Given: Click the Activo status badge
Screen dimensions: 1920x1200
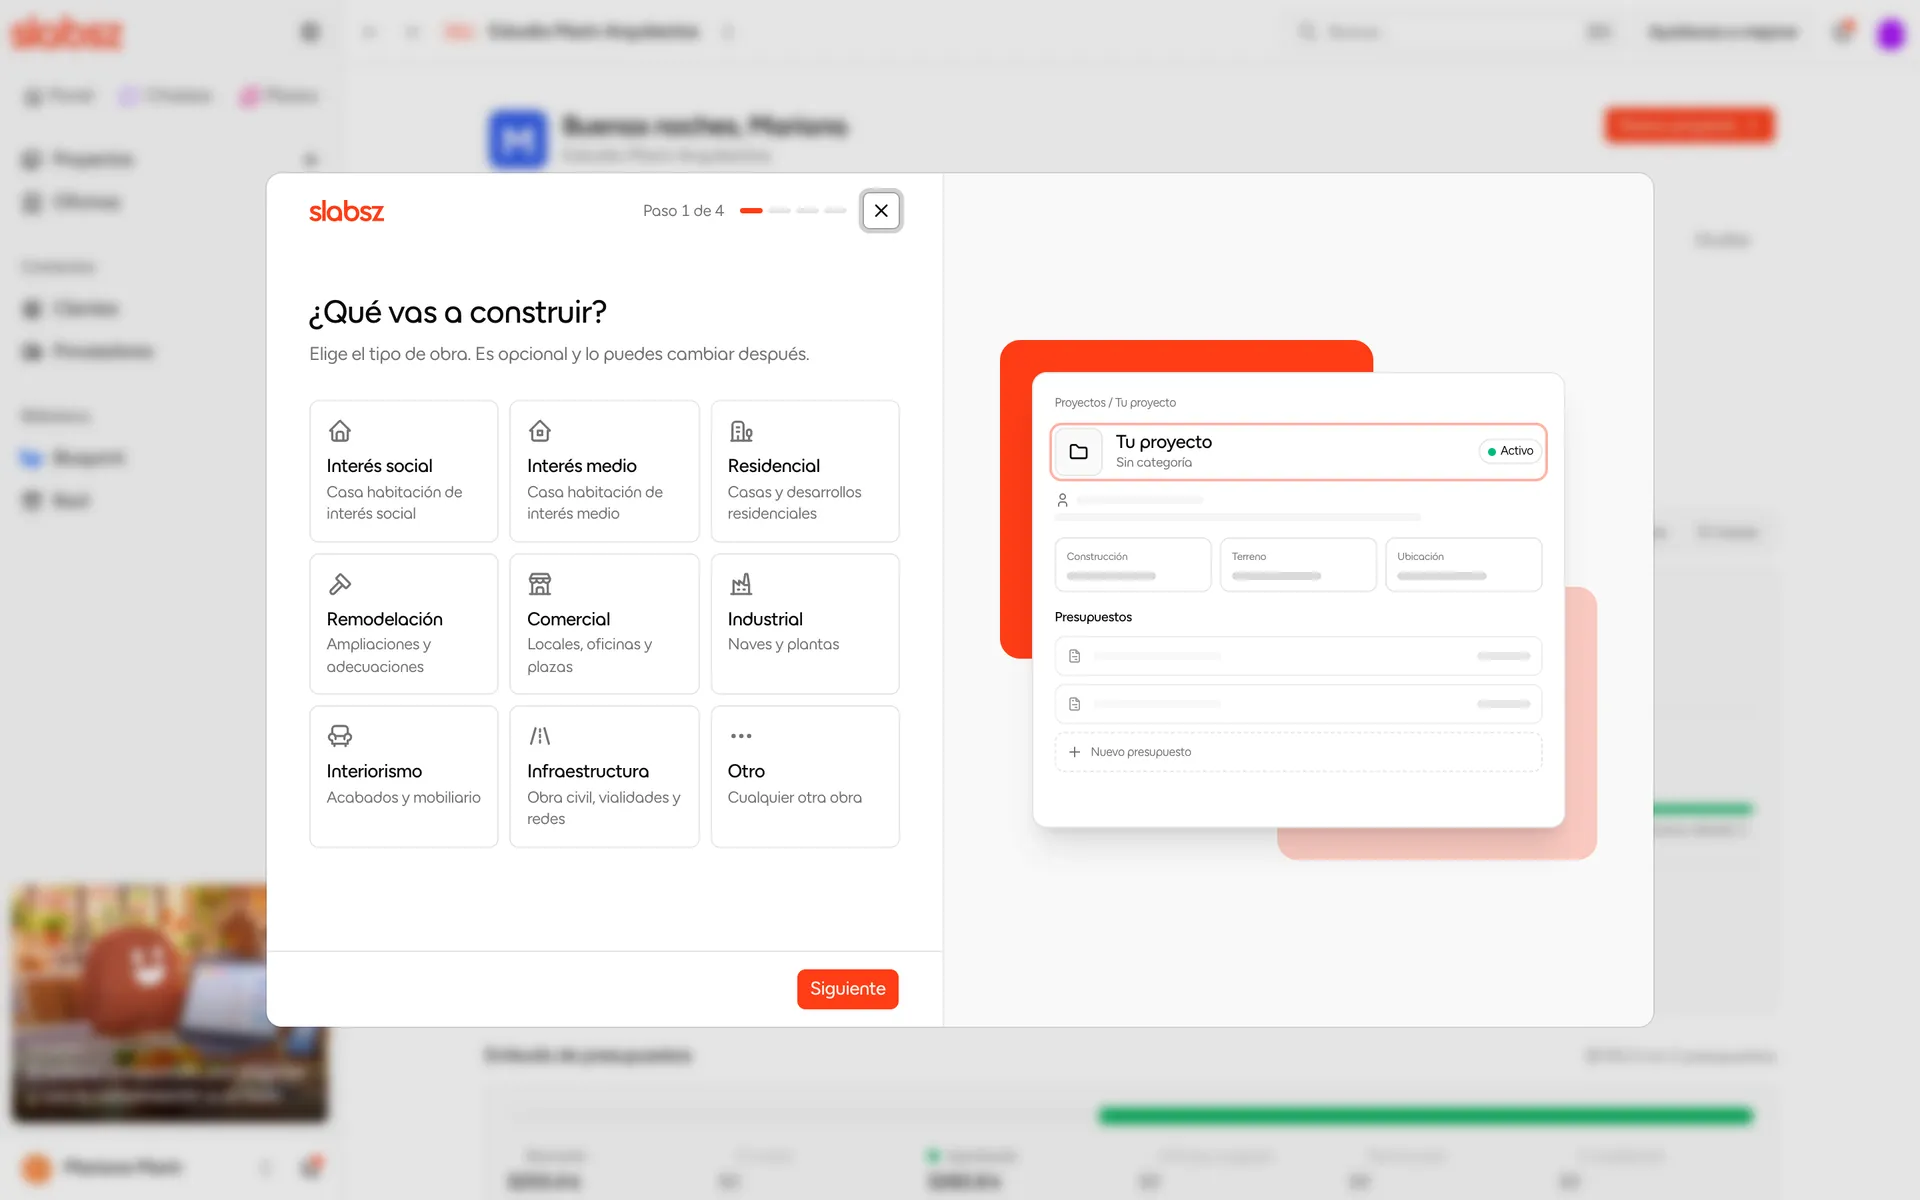Looking at the screenshot, I should [x=1510, y=451].
